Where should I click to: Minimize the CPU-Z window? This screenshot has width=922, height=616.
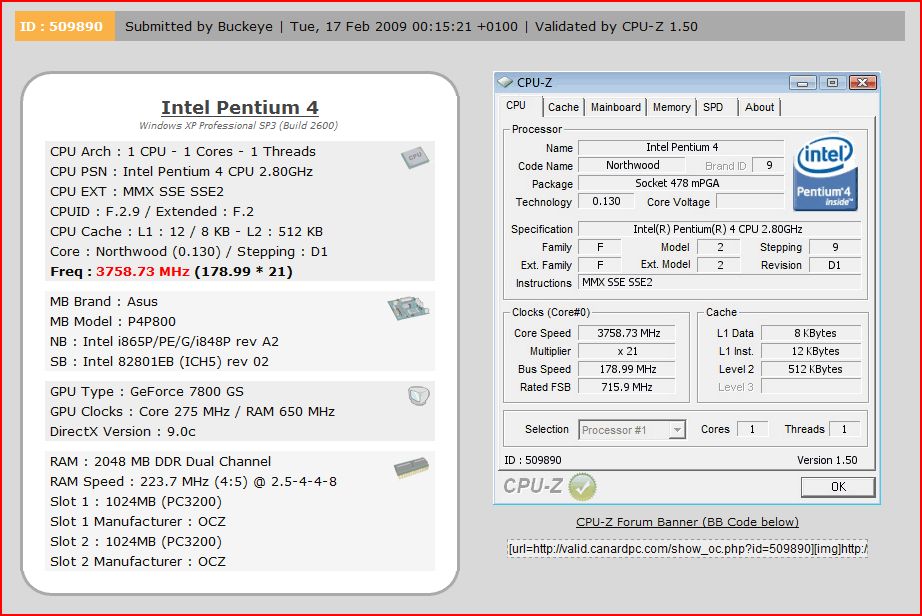pos(802,83)
